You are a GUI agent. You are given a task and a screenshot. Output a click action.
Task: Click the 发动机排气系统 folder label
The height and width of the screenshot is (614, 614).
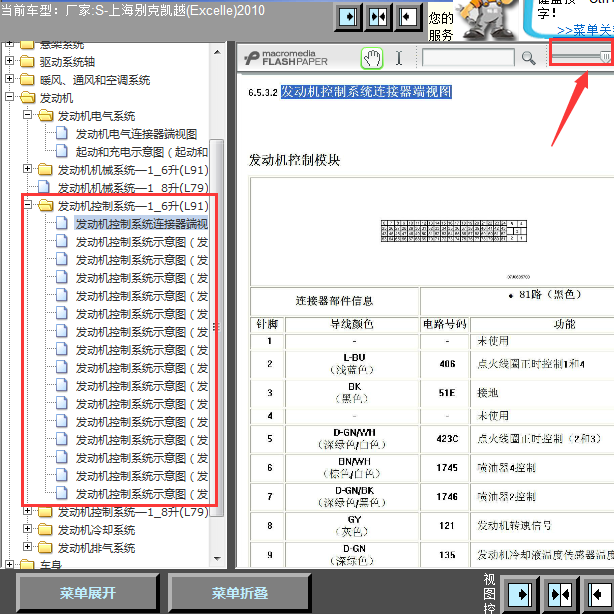(x=96, y=549)
